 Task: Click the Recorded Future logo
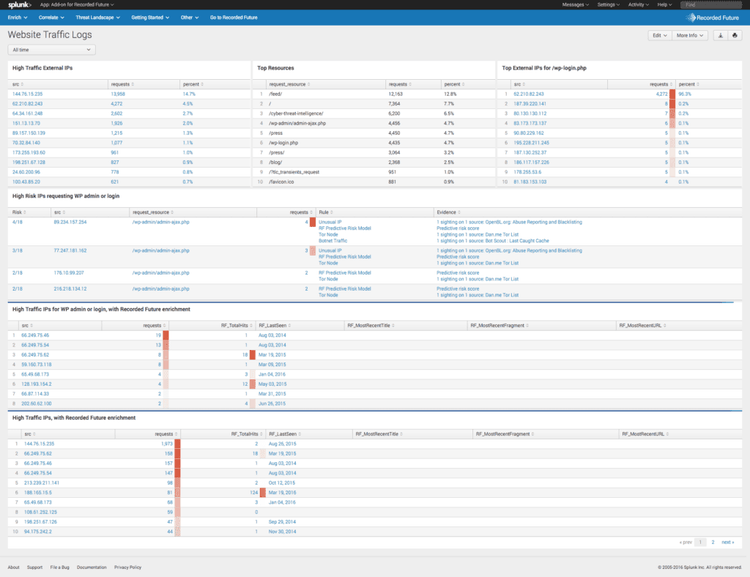coord(713,18)
